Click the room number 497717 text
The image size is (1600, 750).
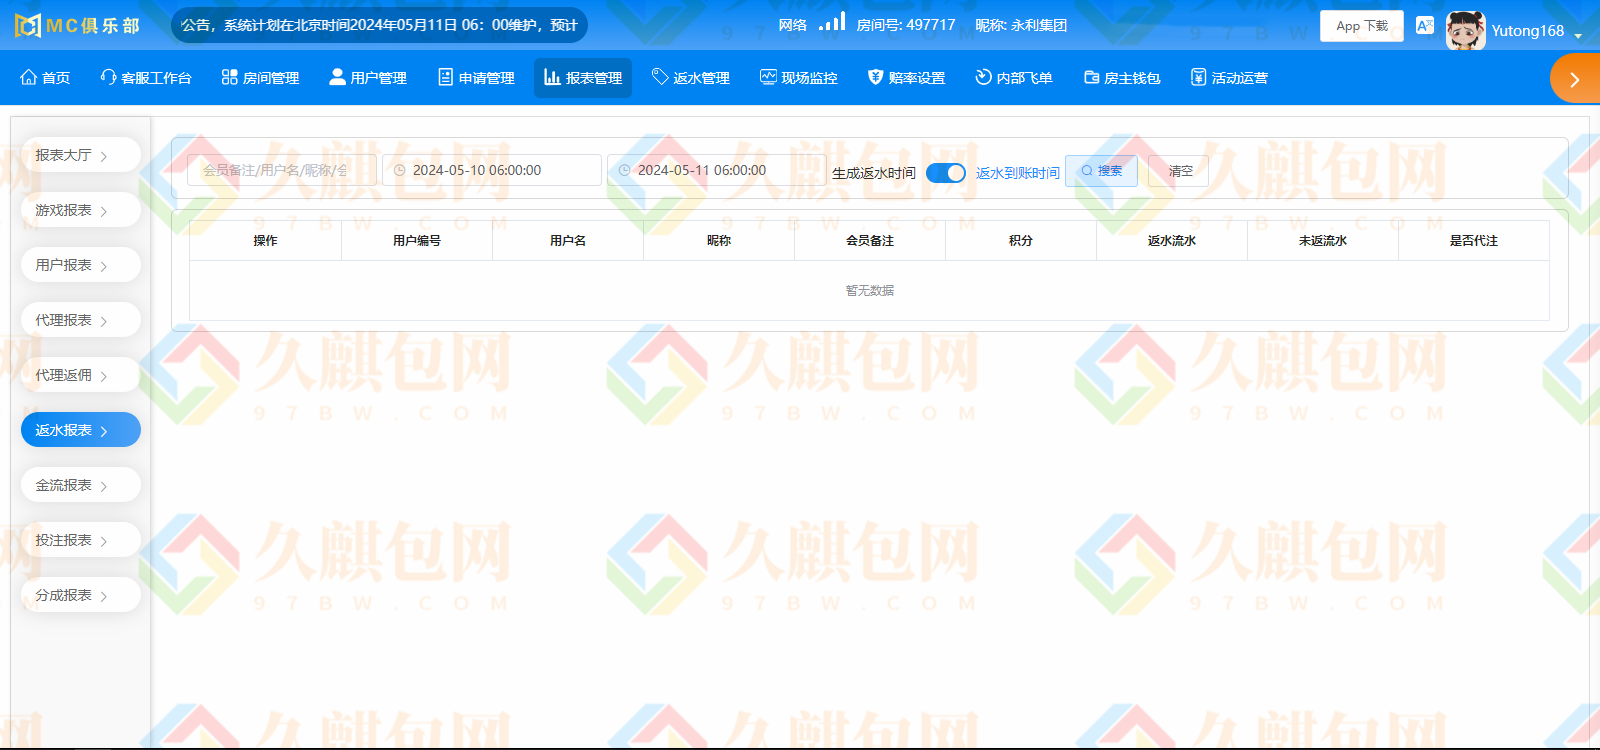tap(906, 25)
